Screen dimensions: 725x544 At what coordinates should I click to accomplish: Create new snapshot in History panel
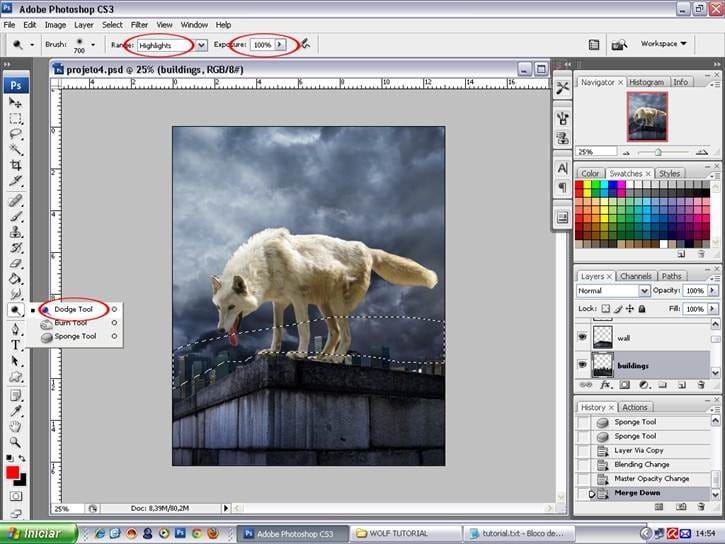[x=681, y=507]
